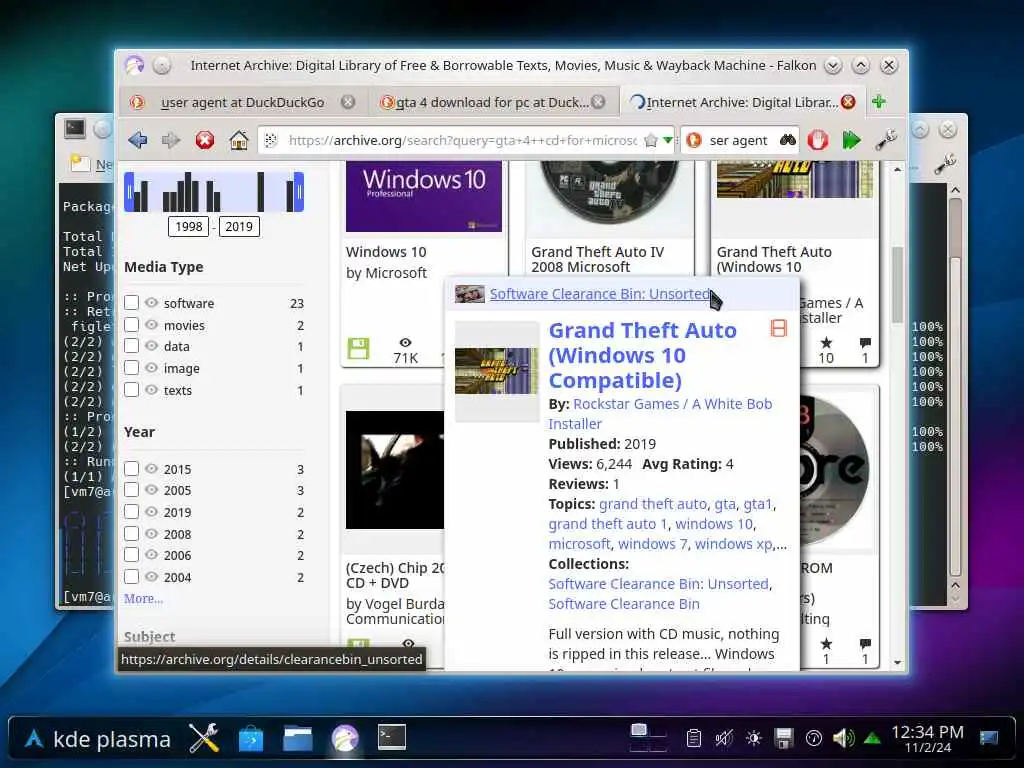Show only movies using its eye icon

pyautogui.click(x=152, y=325)
